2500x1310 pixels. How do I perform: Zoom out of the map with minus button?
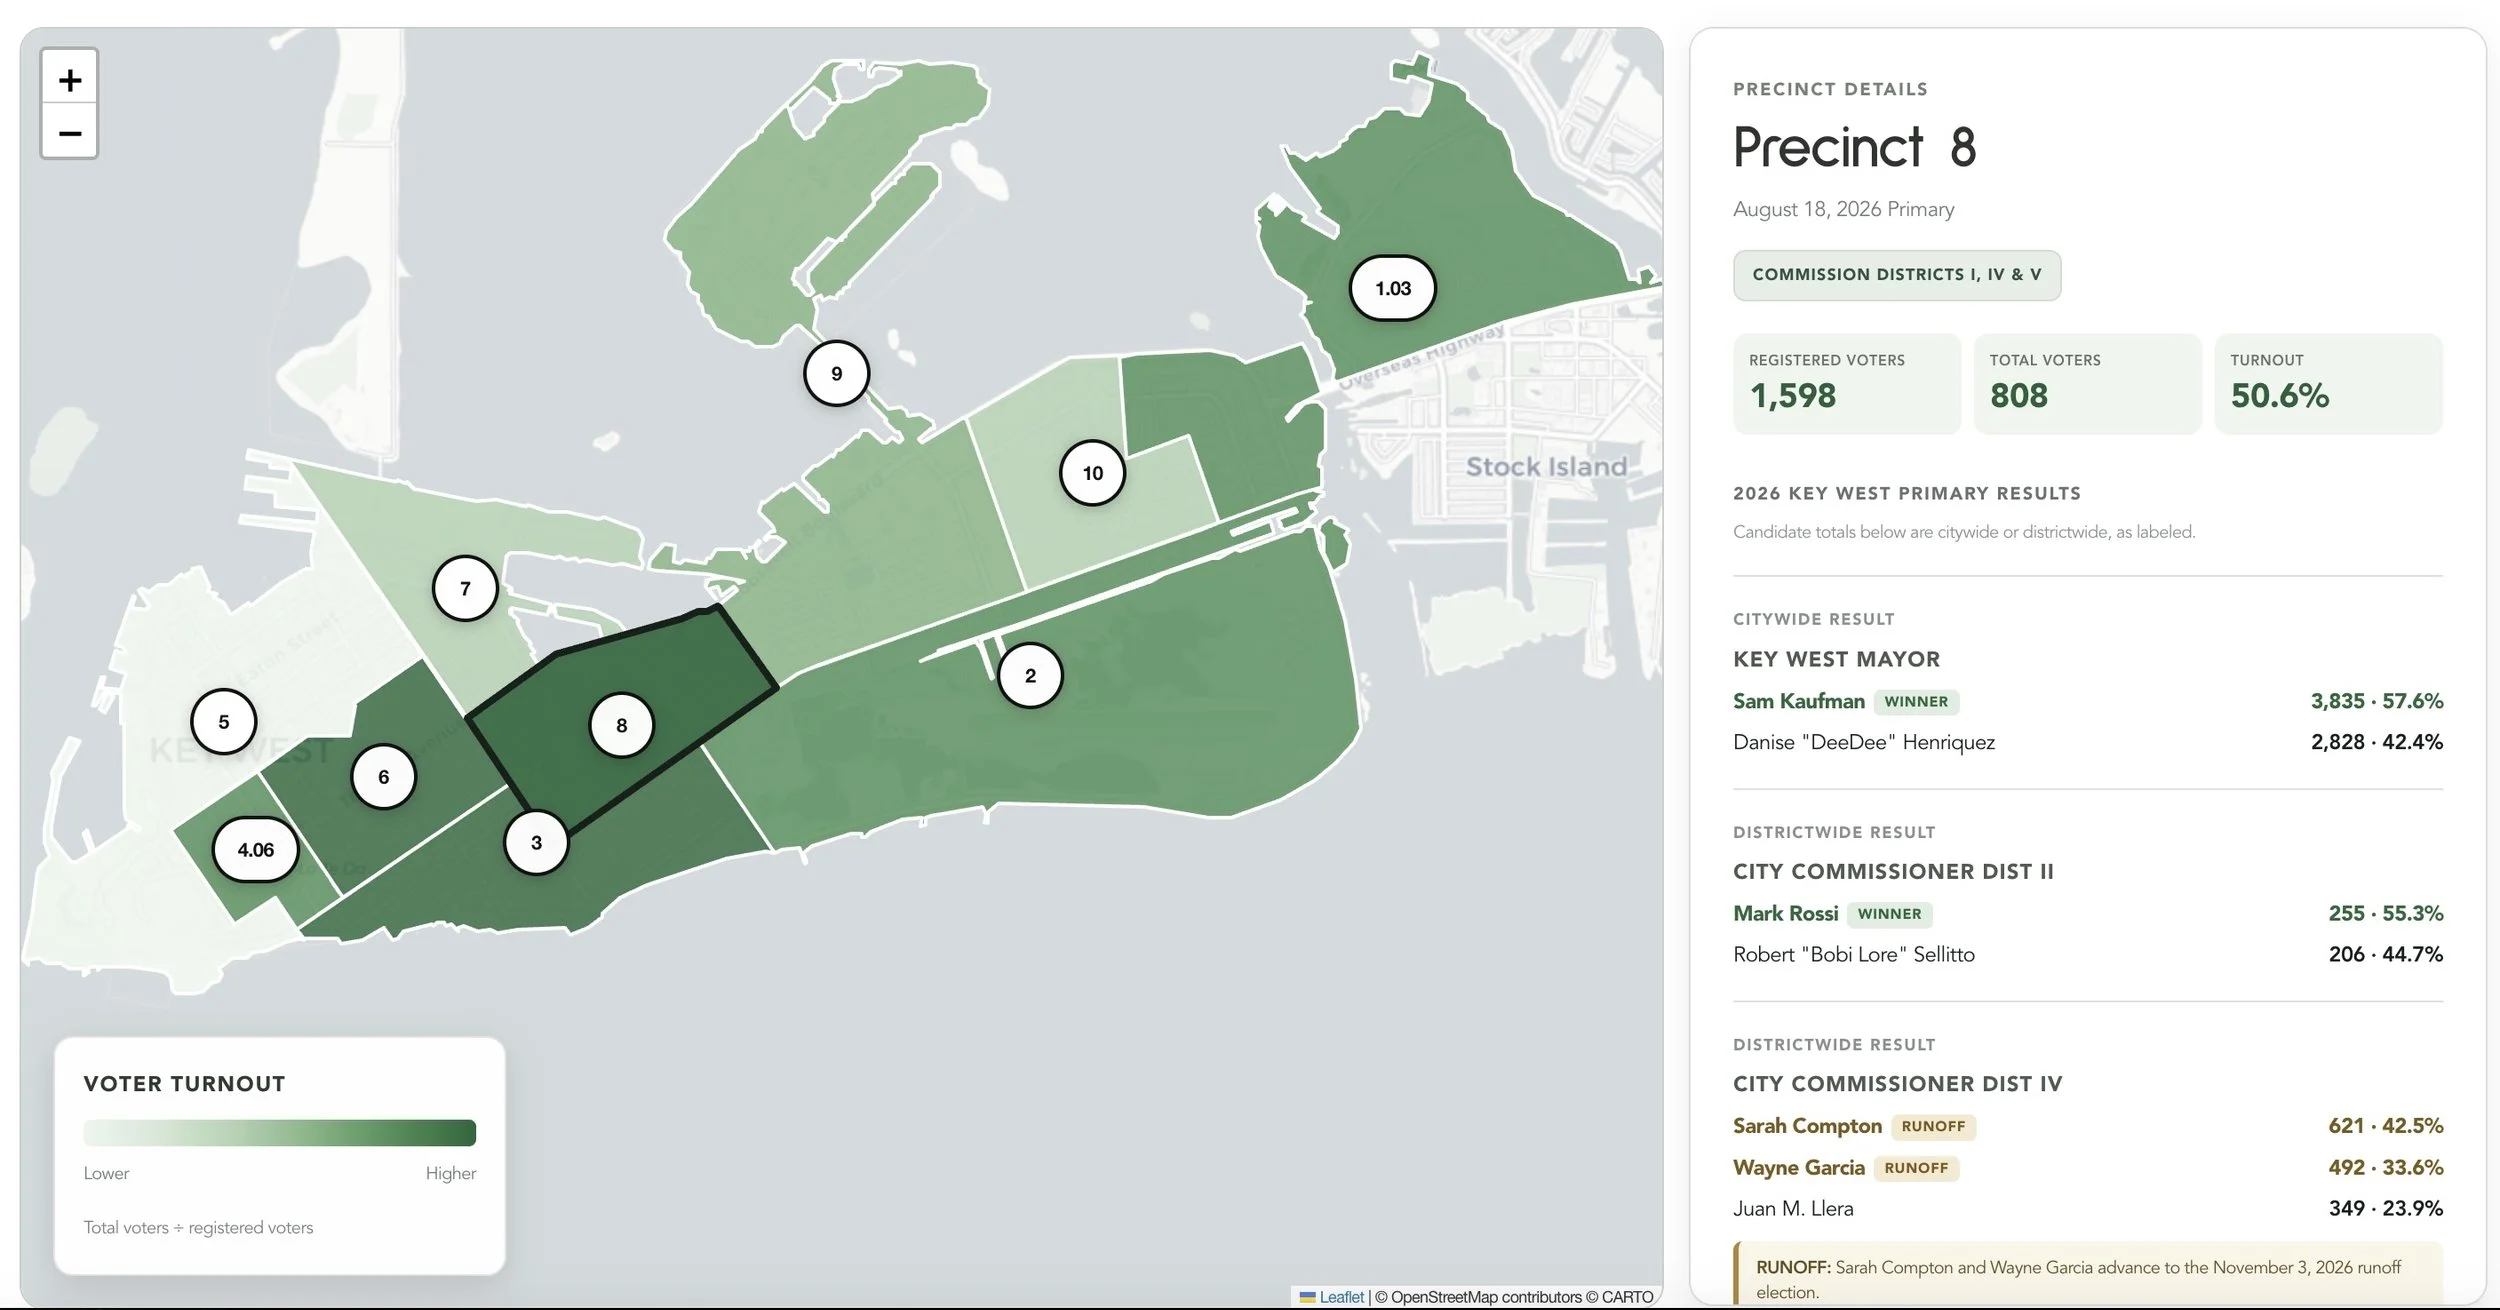click(69, 132)
